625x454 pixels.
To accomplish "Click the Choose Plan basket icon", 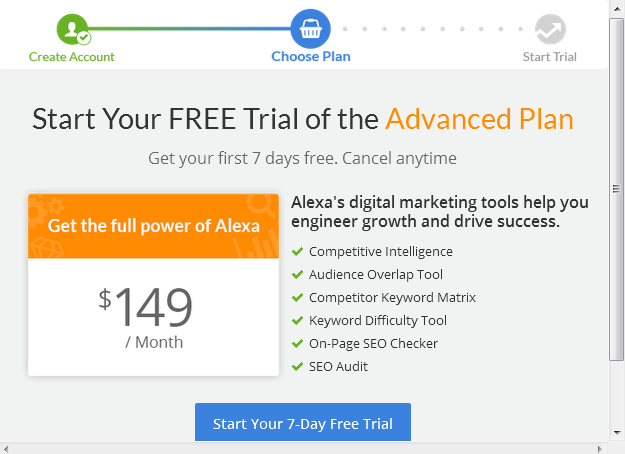I will (310, 29).
